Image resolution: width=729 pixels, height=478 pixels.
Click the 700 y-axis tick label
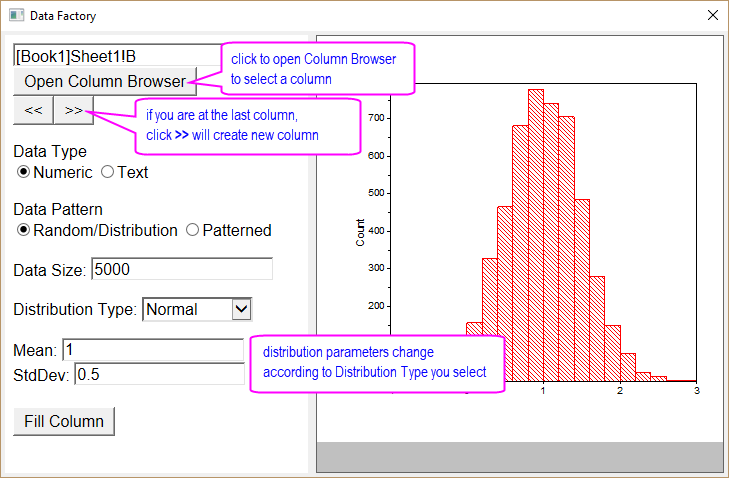coord(377,118)
